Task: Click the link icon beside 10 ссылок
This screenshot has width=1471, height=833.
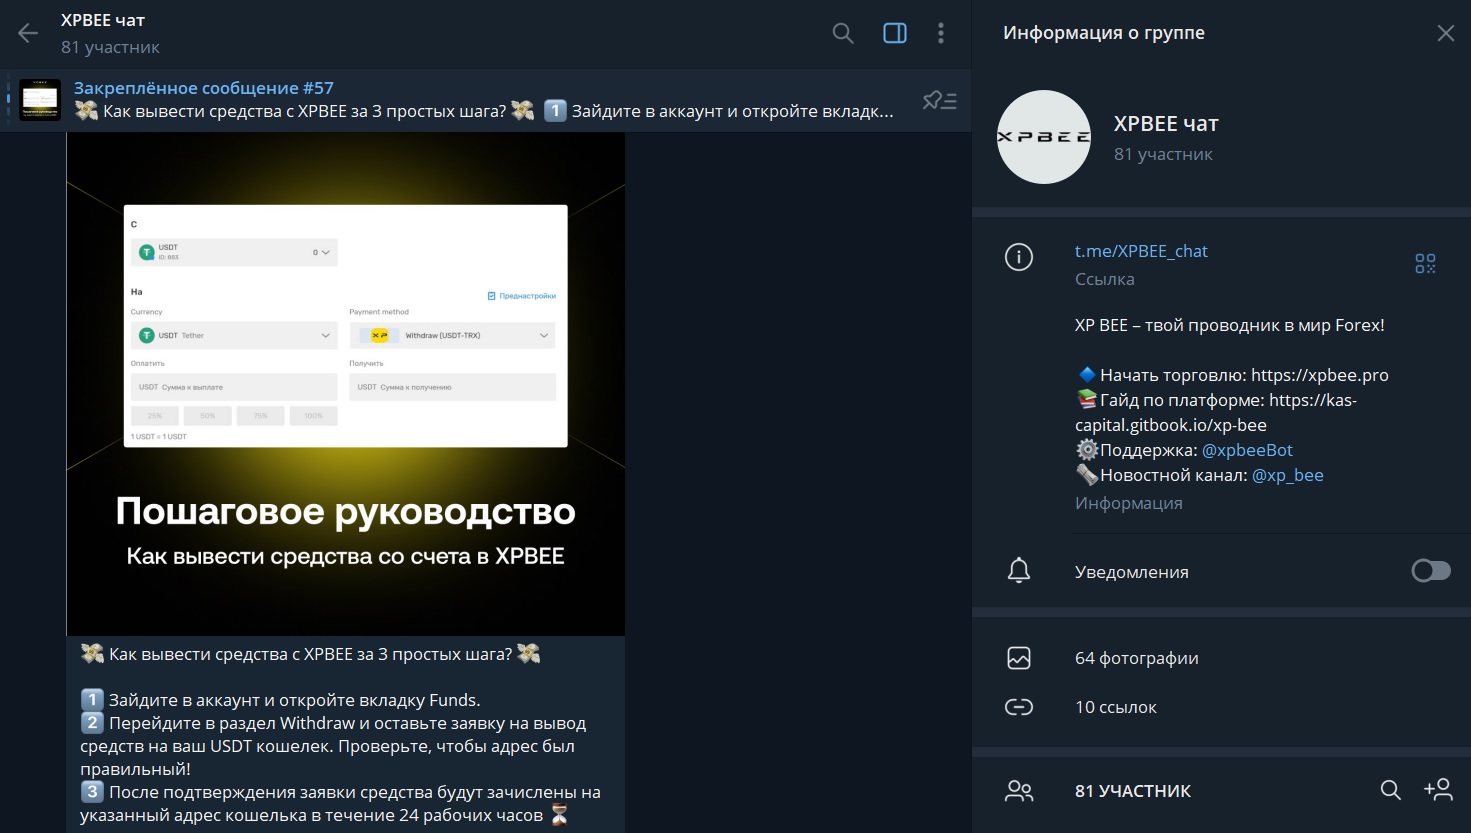Action: [1019, 707]
